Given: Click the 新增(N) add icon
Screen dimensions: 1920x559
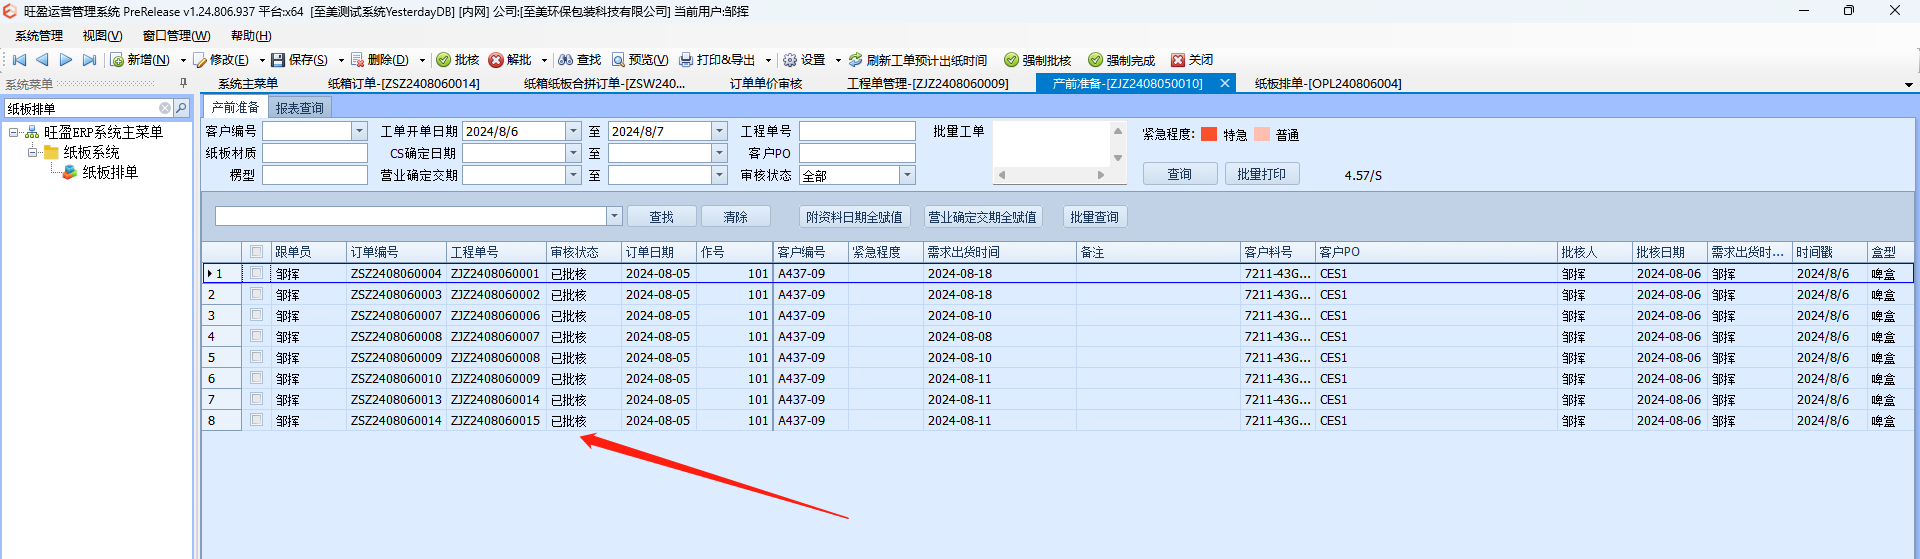Looking at the screenshot, I should coord(117,60).
